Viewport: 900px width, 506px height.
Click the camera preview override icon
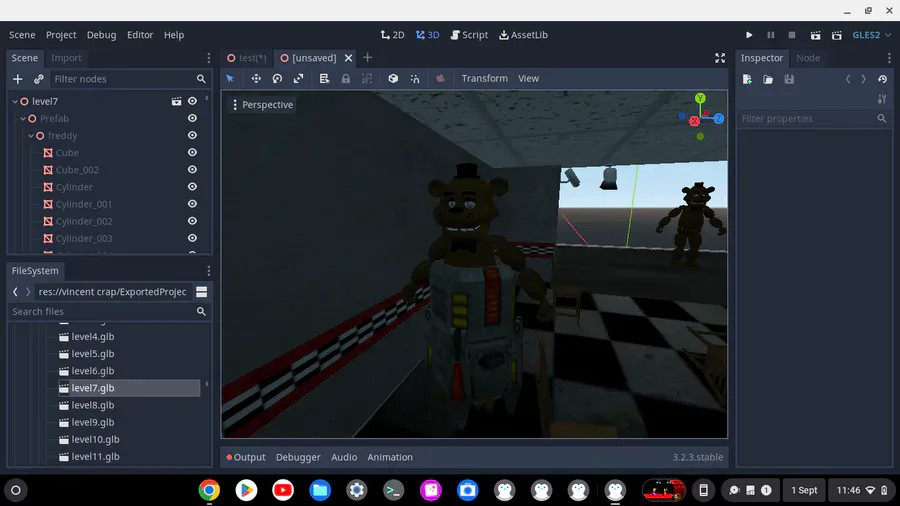pos(440,79)
